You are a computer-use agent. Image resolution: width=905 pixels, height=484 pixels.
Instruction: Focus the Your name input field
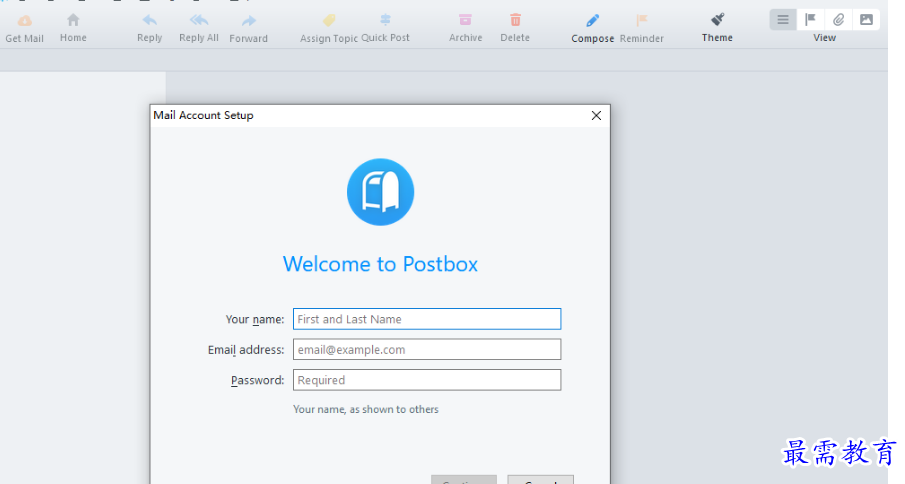[x=427, y=319]
